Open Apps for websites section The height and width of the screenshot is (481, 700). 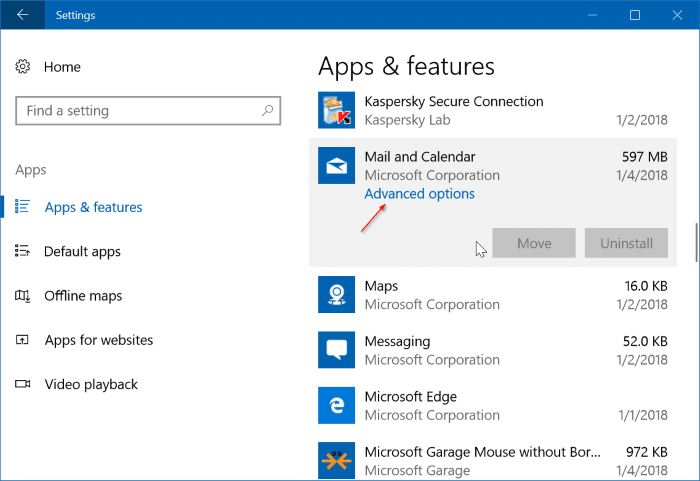tap(99, 340)
